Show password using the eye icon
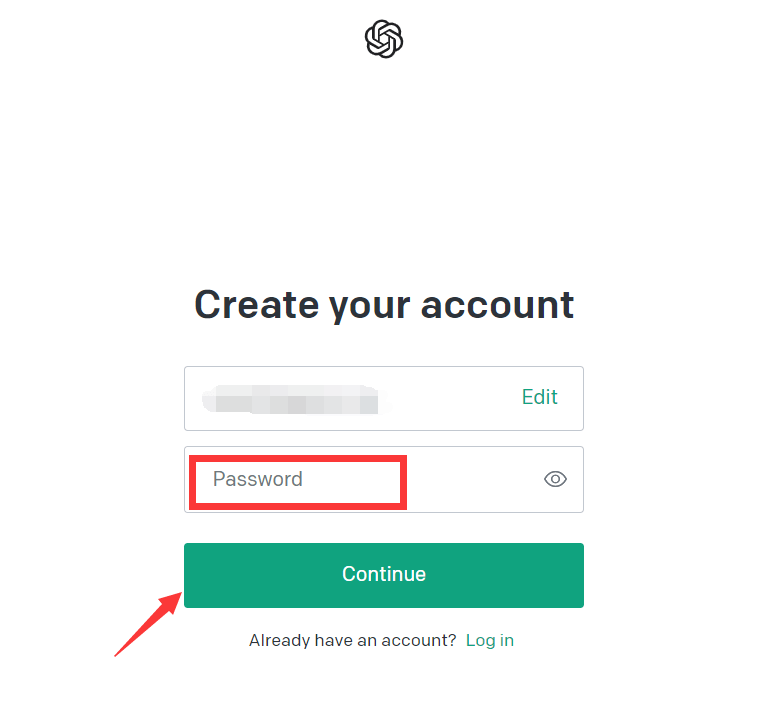This screenshot has width=773, height=717. point(555,479)
